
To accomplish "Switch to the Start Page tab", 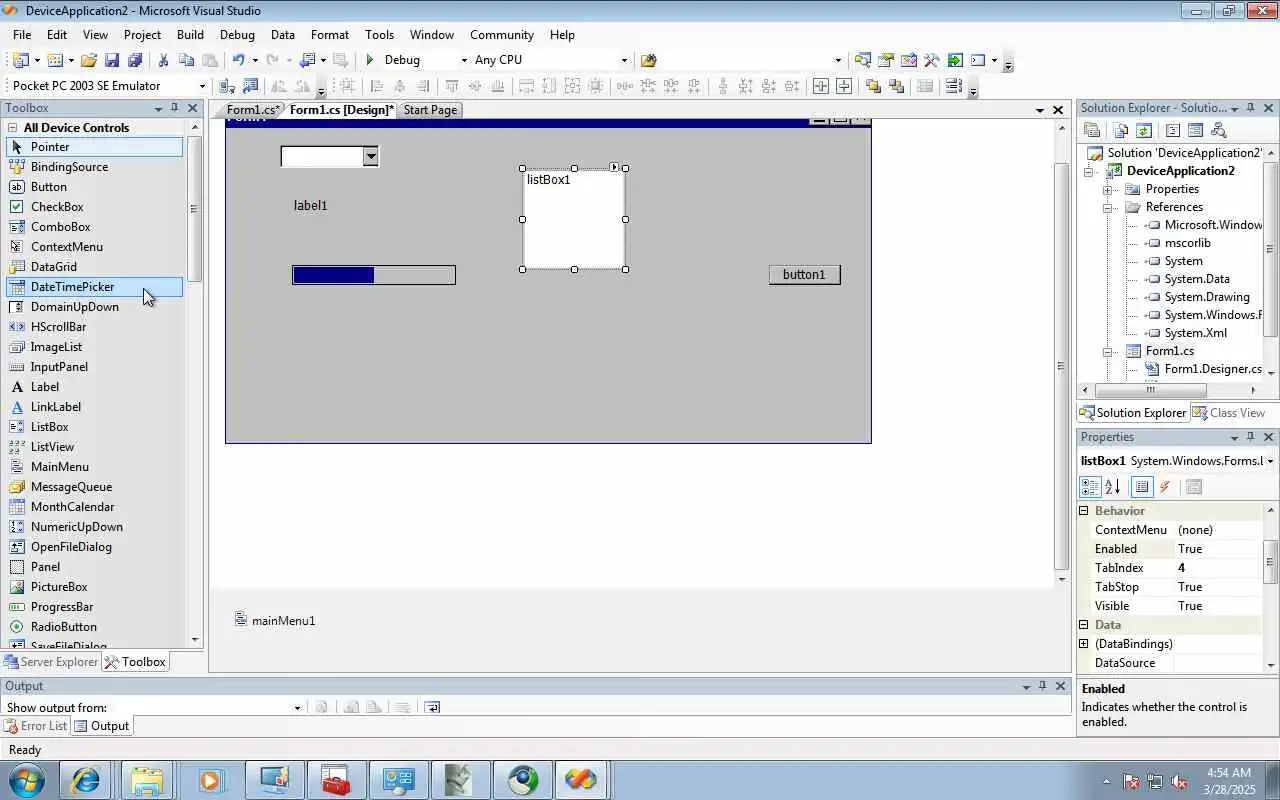I will click(x=430, y=110).
